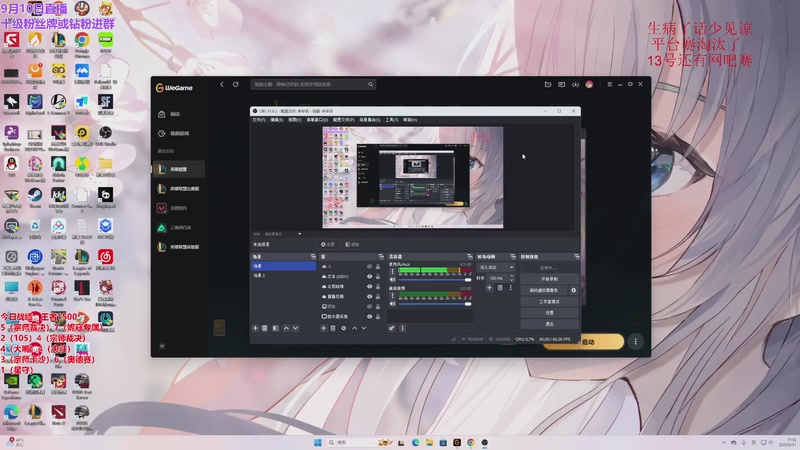Open OBS 工具(T) menu
The width and height of the screenshot is (800, 450).
[391, 120]
